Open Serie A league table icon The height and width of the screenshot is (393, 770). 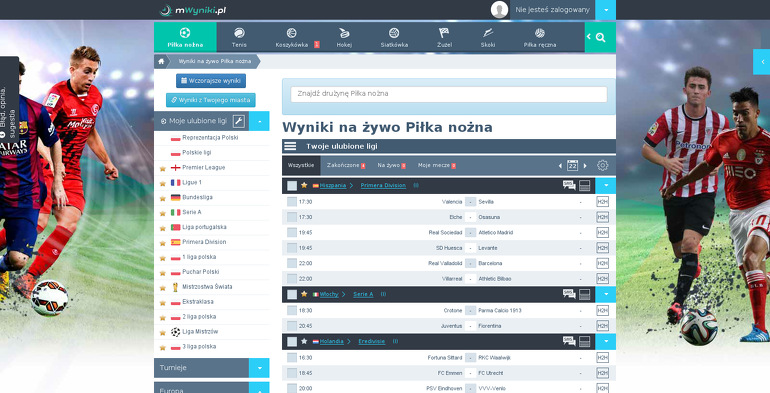pos(584,294)
